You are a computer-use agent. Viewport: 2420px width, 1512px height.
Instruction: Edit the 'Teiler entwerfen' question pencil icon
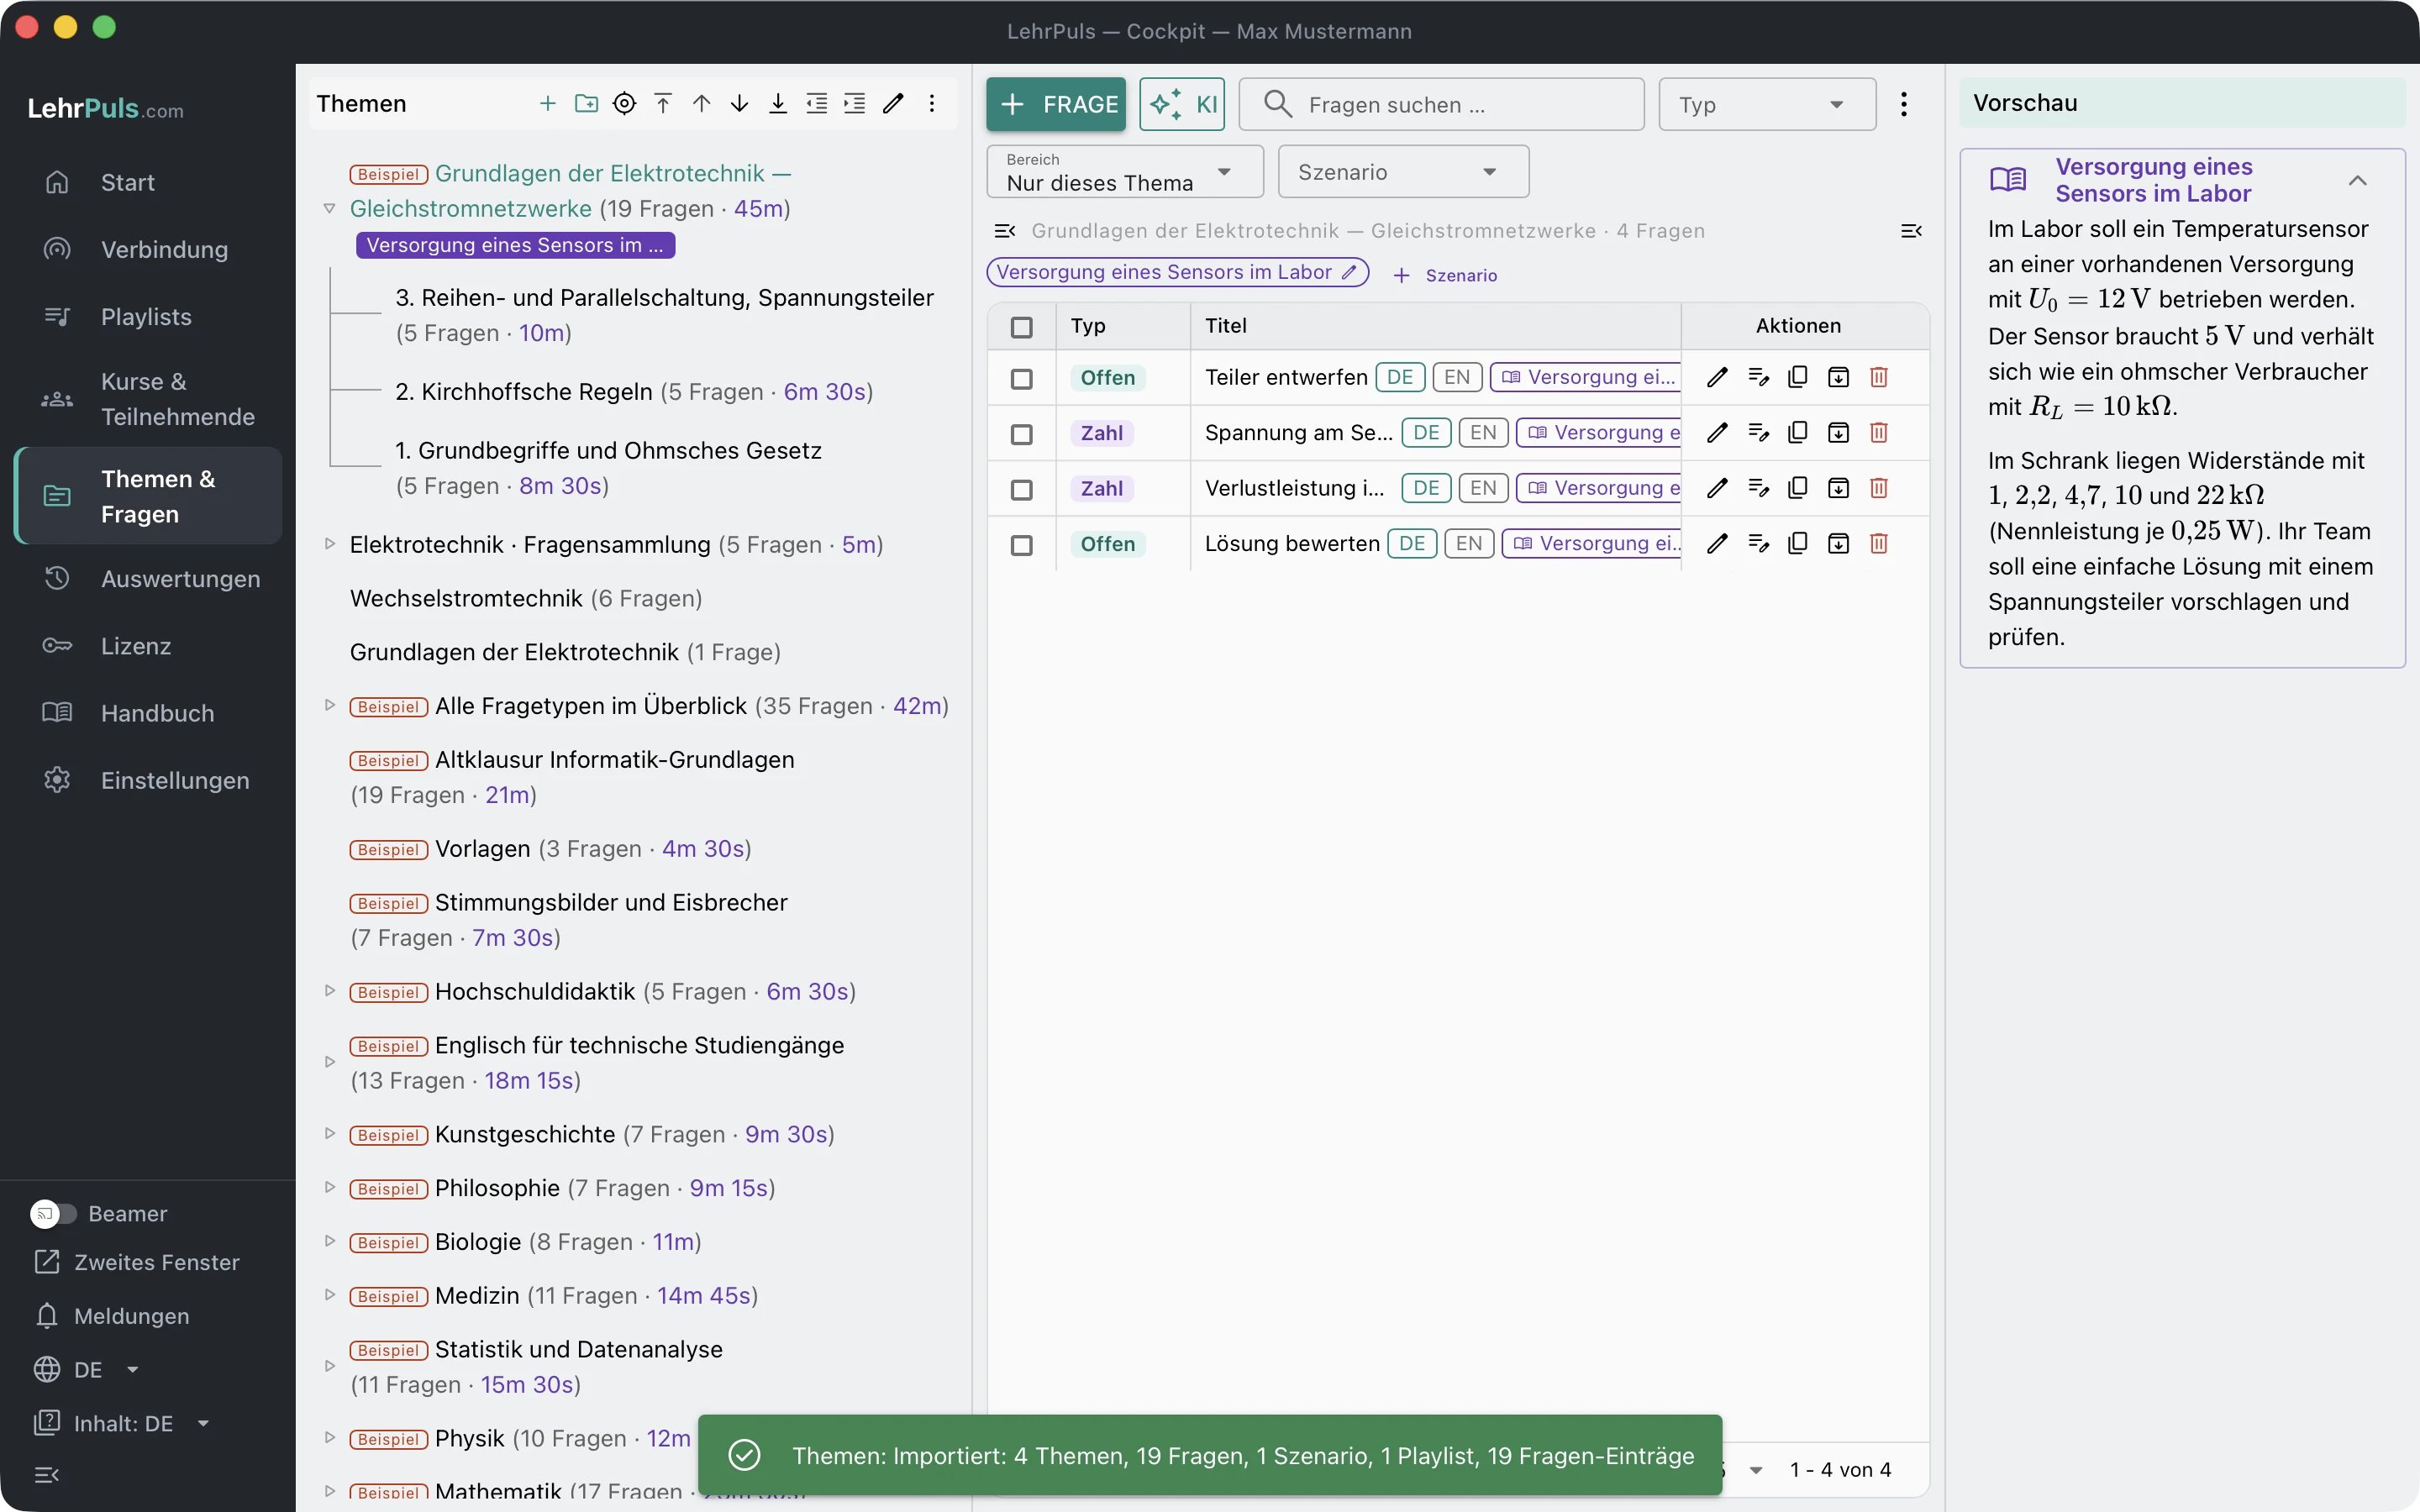(1717, 377)
